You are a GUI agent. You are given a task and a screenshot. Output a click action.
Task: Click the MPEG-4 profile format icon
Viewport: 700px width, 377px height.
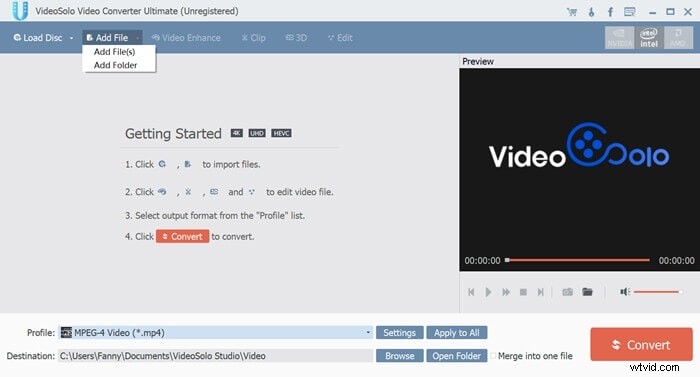67,332
